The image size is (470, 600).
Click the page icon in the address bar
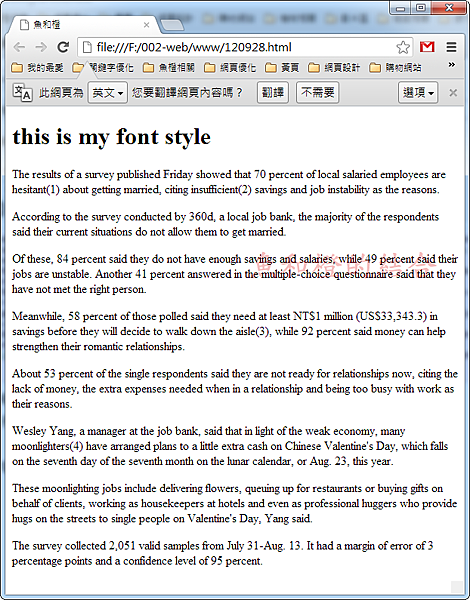pyautogui.click(x=88, y=47)
